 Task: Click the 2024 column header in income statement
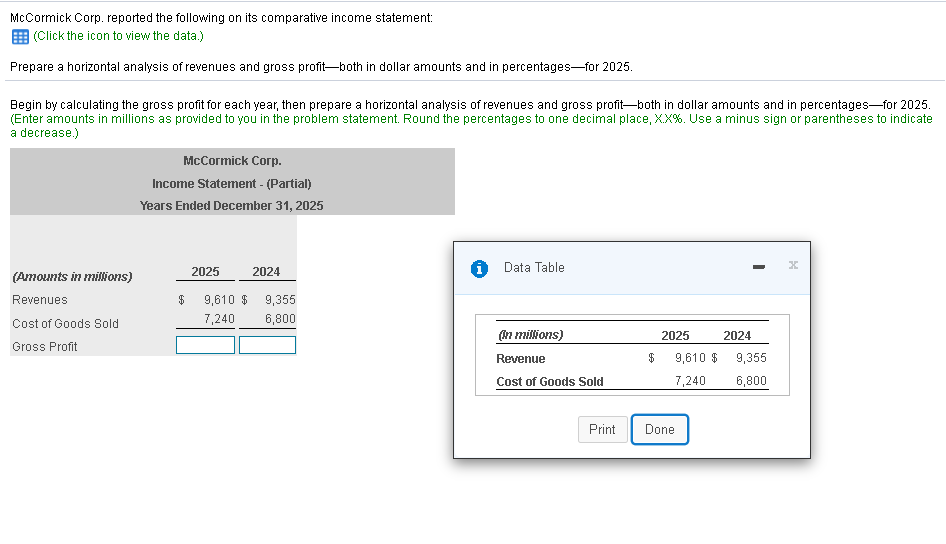click(266, 272)
